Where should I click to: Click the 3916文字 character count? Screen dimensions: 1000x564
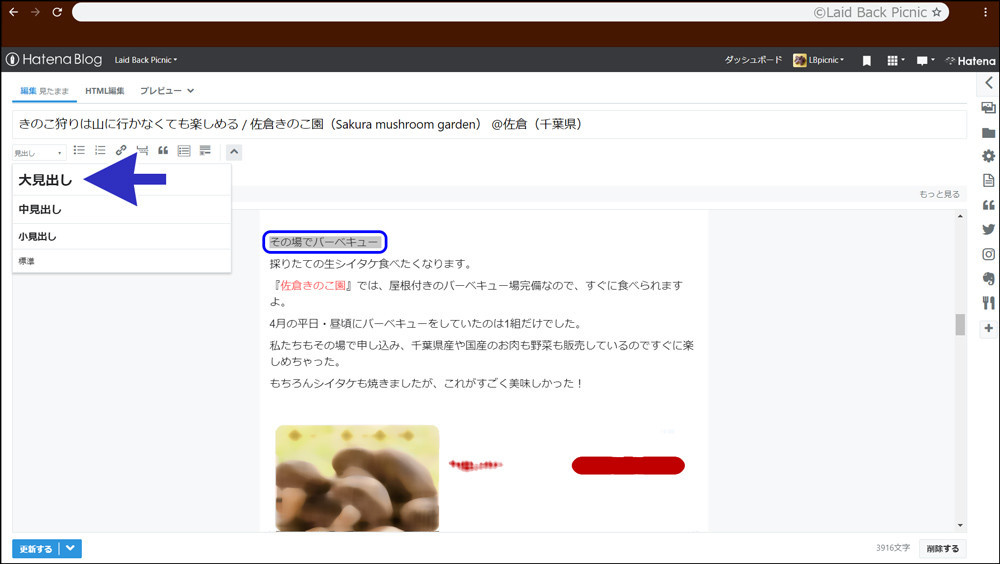893,548
